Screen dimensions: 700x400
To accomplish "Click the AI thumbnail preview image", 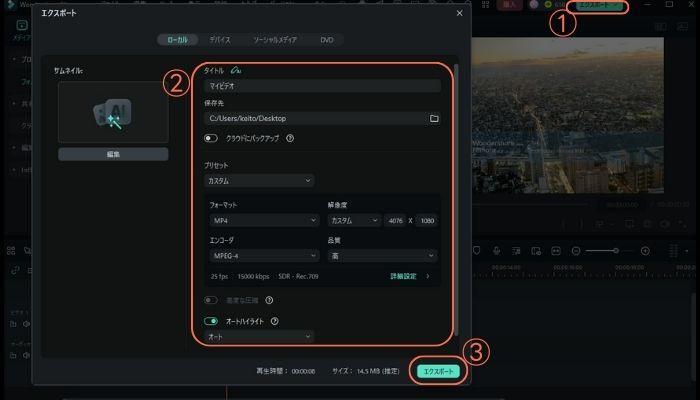I will 113,112.
